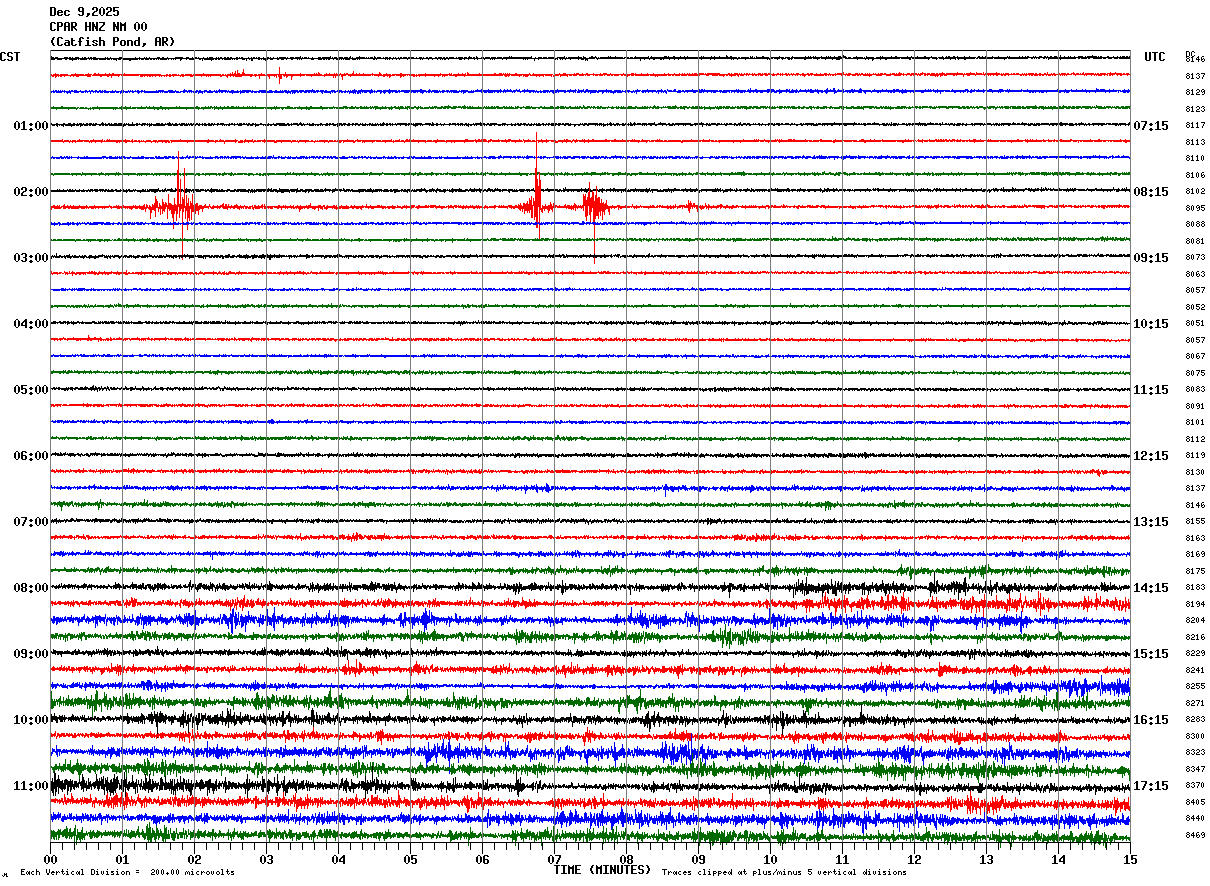Click DC offset value 8083
This screenshot has width=1210, height=886.
[1195, 390]
